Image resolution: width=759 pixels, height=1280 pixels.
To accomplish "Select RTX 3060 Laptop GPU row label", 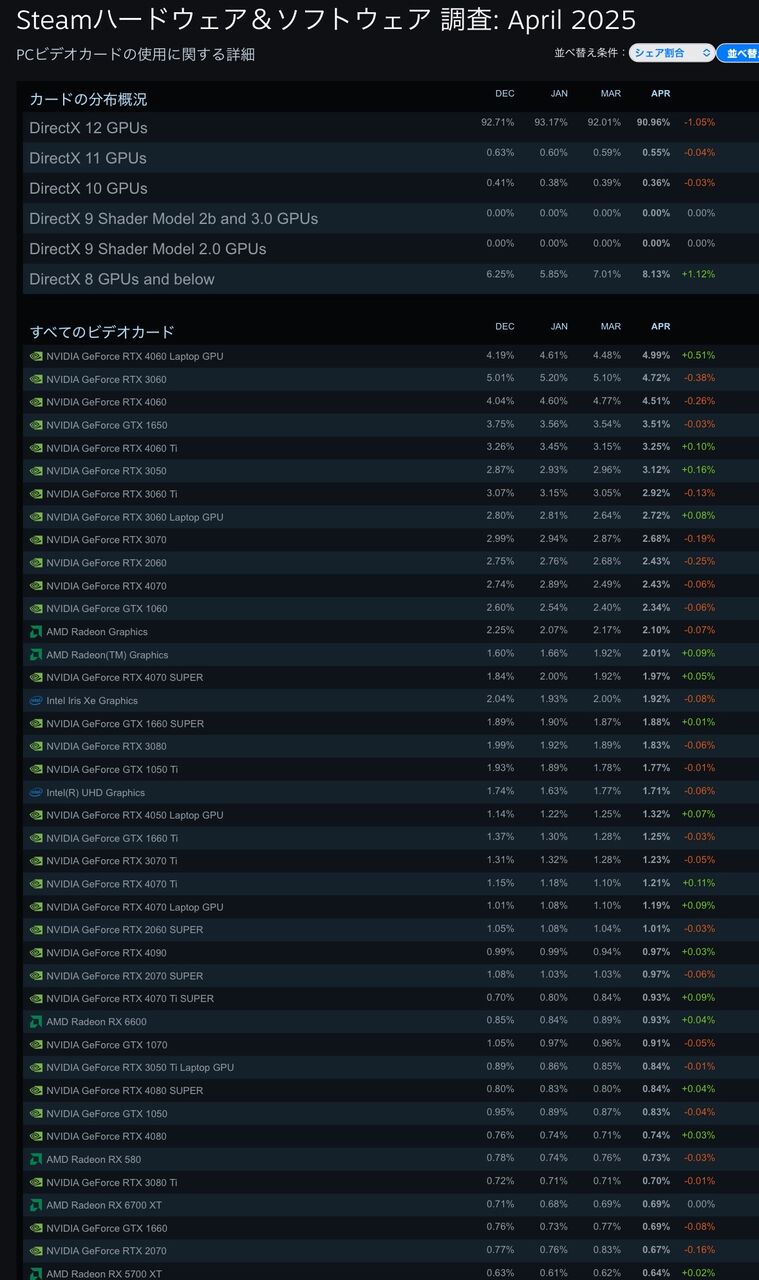I will click(x=135, y=517).
